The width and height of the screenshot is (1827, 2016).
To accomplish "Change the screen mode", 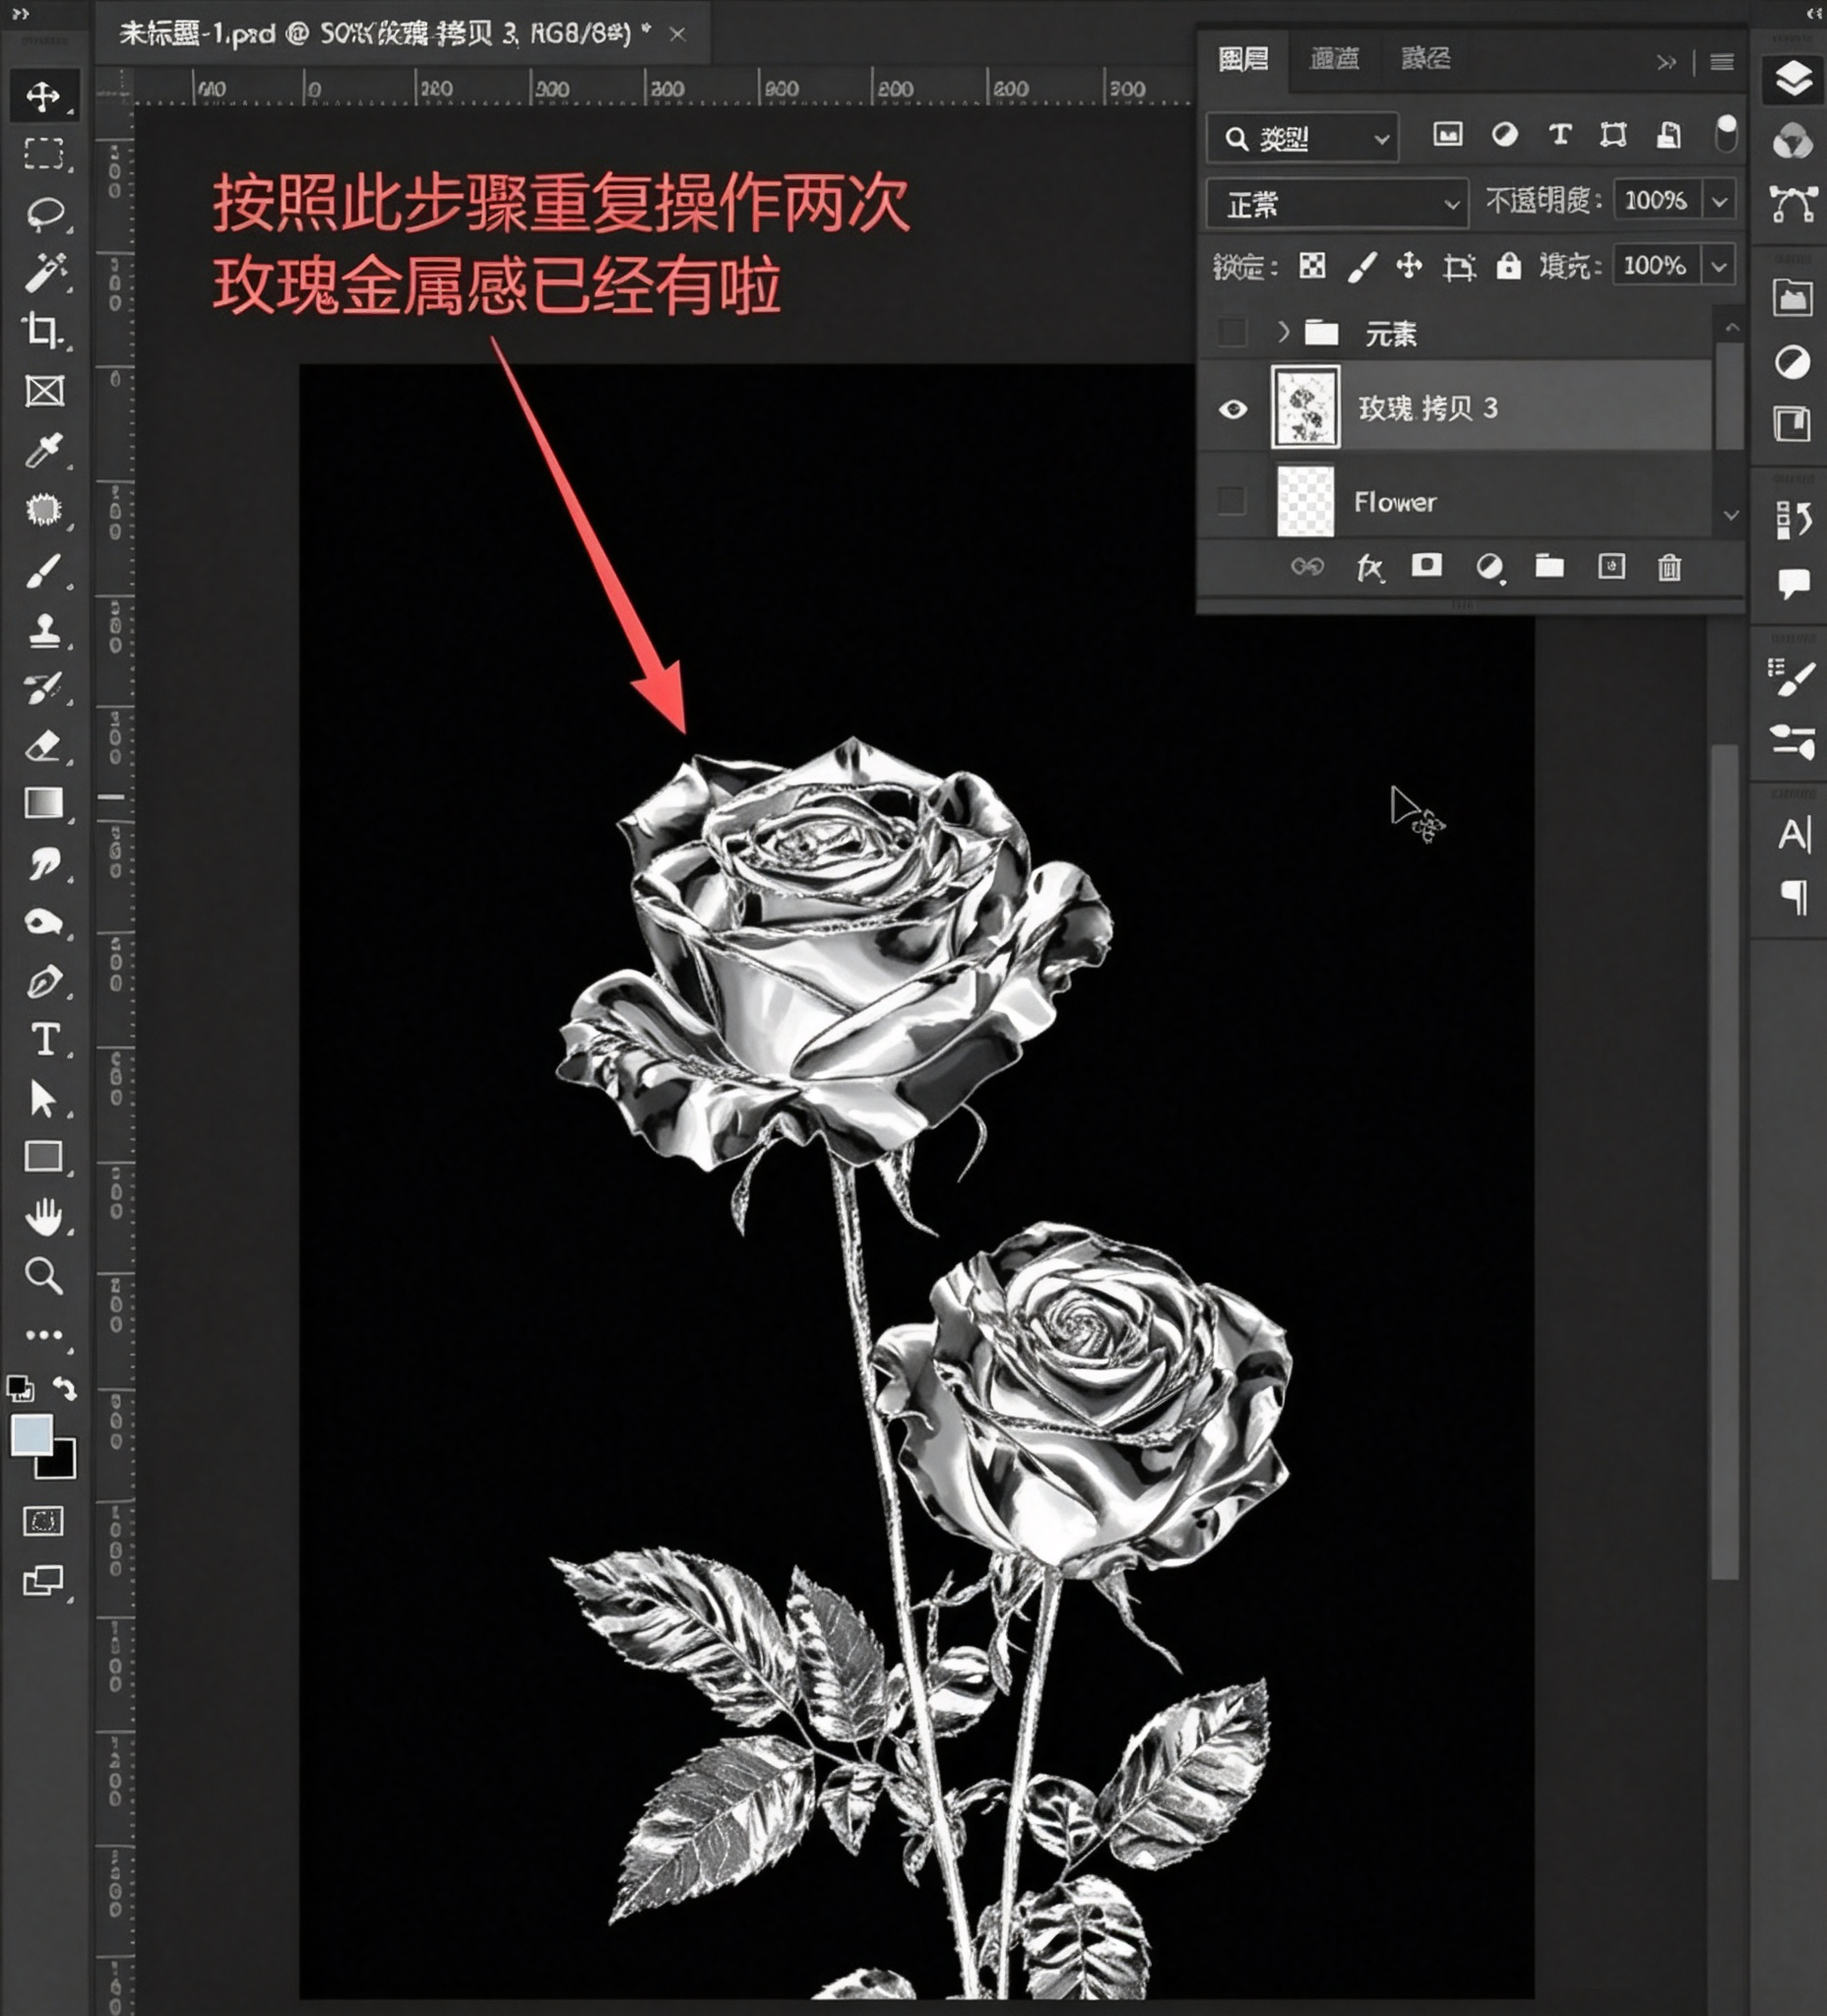I will click(43, 1580).
